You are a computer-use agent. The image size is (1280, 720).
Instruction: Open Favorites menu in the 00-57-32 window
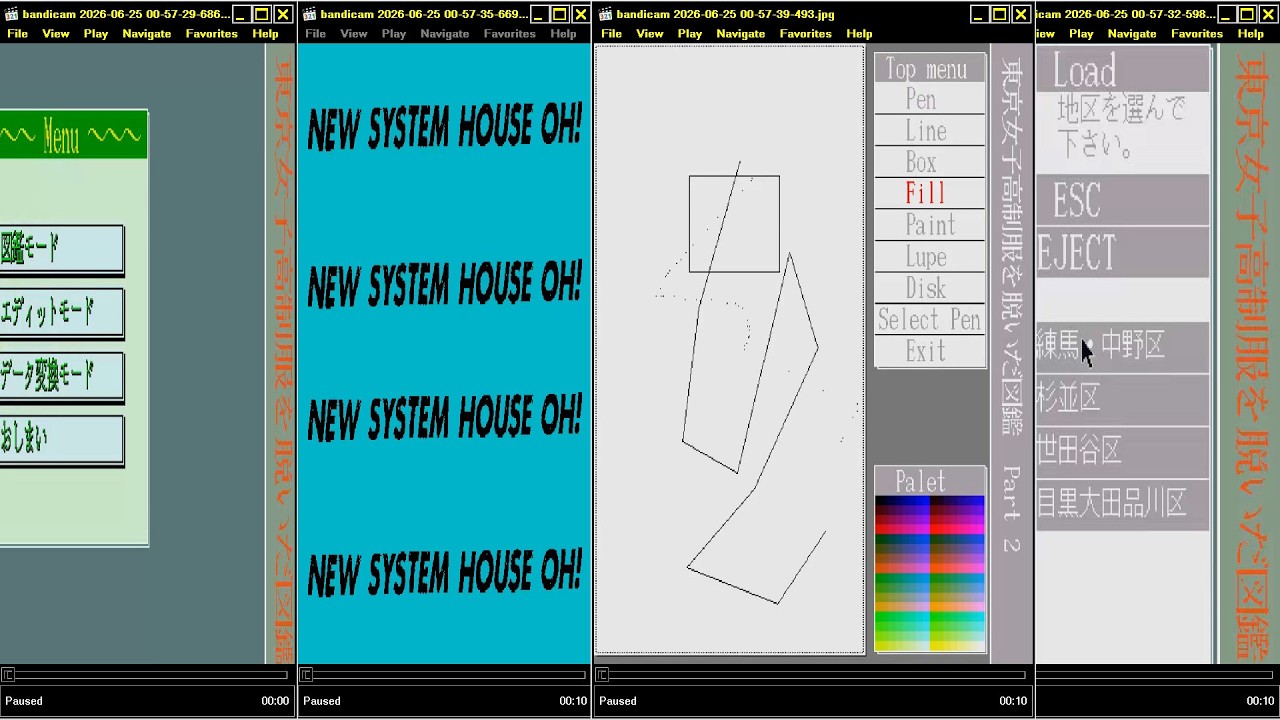tap(1197, 33)
